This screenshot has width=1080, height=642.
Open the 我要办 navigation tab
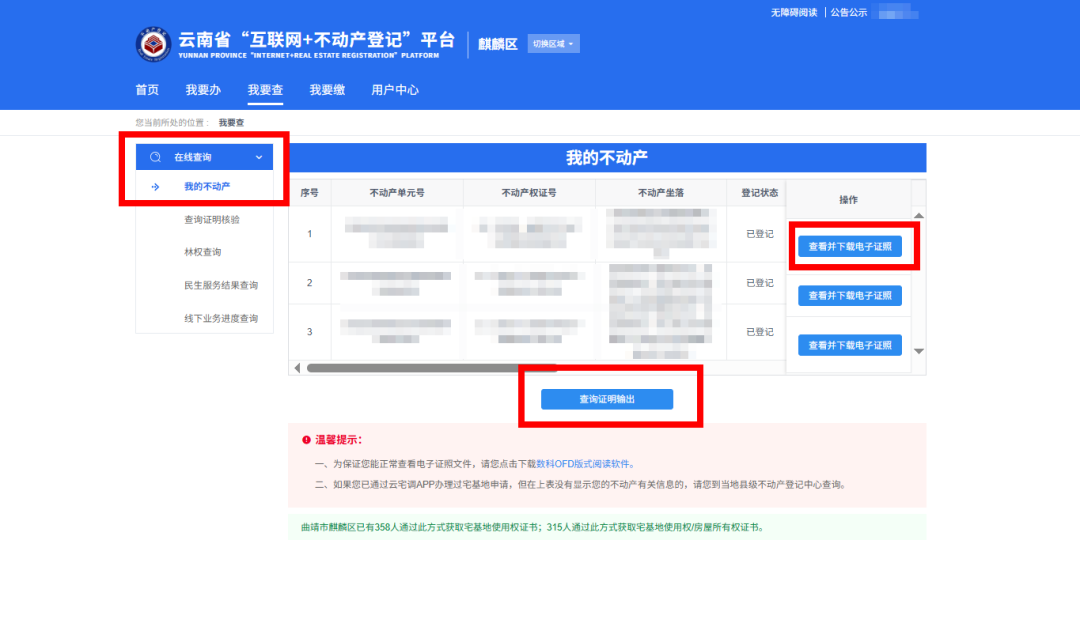point(203,90)
